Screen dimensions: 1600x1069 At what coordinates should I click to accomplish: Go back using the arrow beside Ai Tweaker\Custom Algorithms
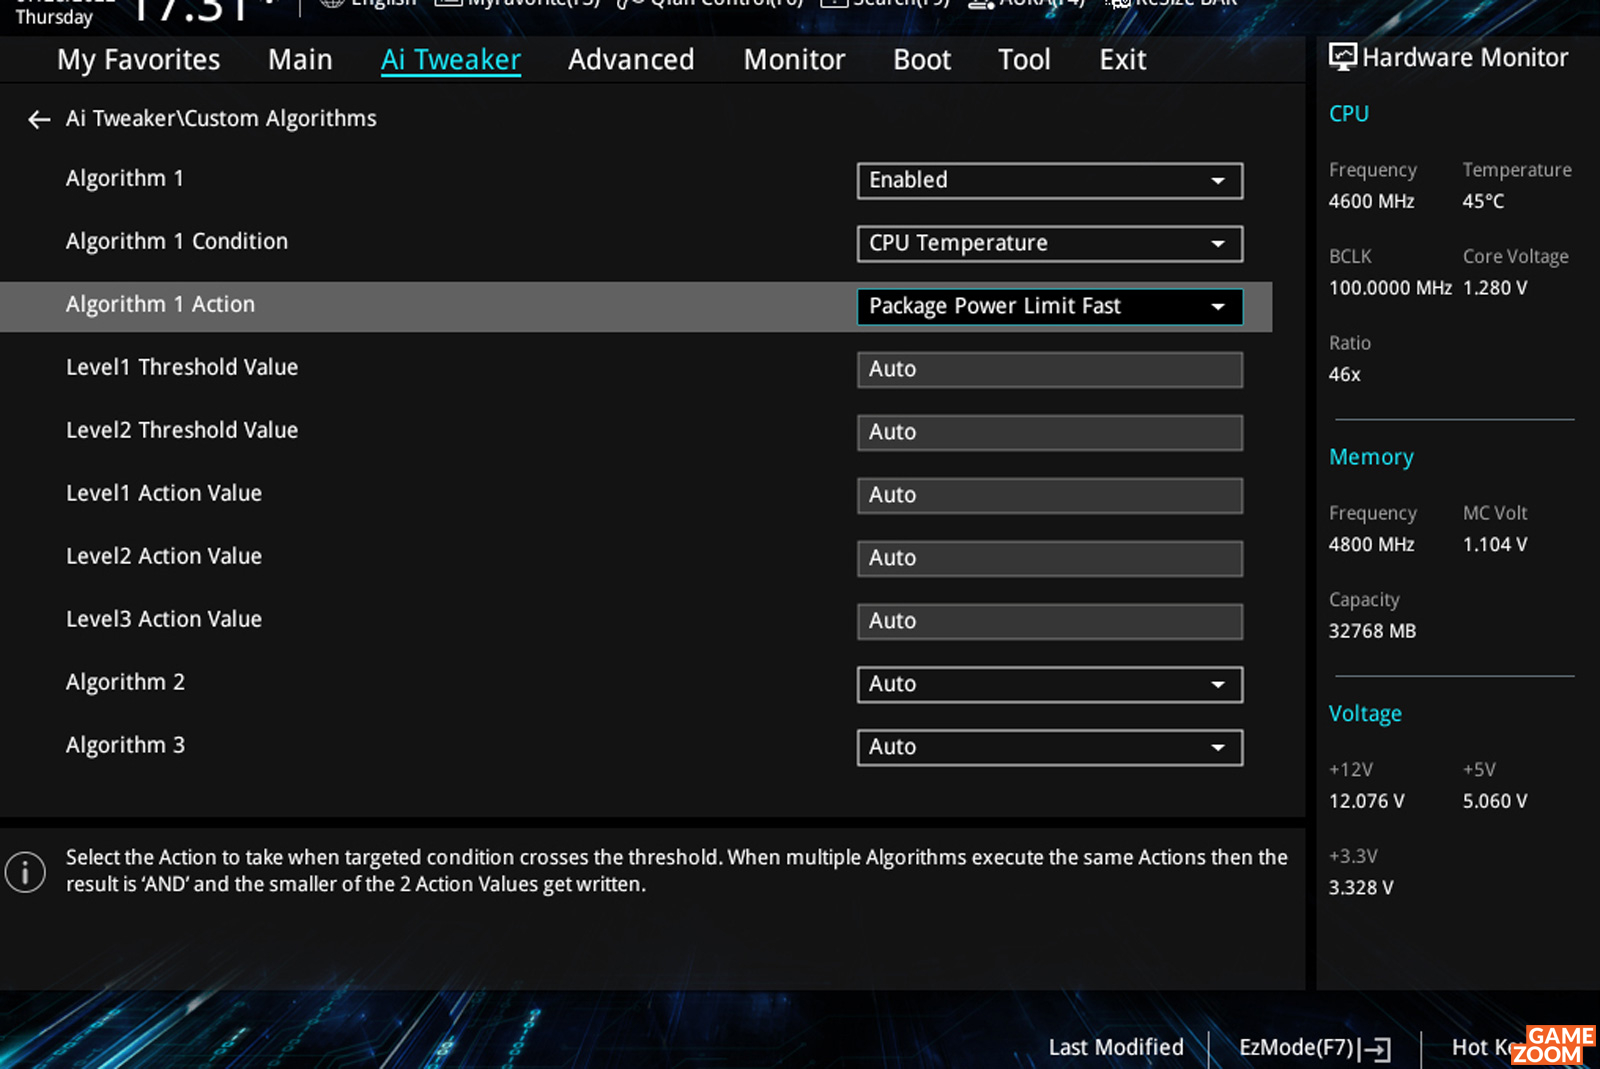tap(39, 120)
